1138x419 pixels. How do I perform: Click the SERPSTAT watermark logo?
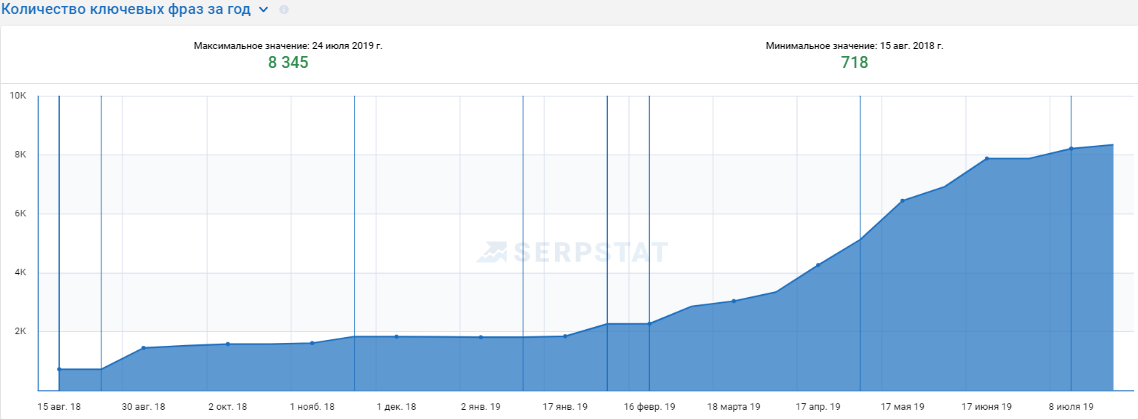(x=572, y=251)
